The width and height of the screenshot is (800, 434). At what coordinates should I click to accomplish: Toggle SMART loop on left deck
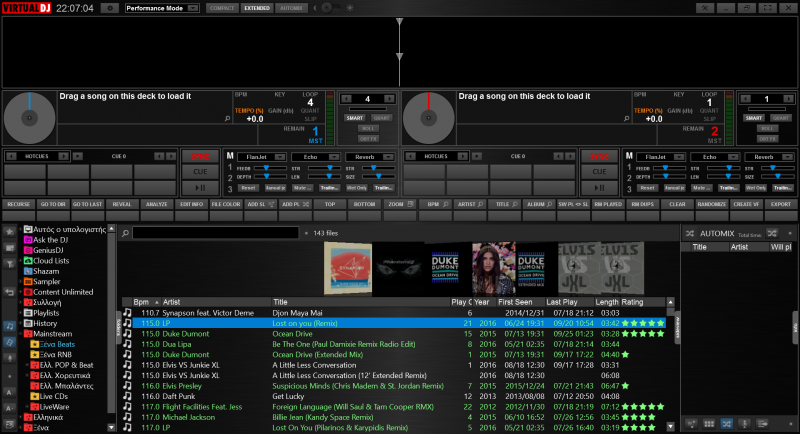355,117
